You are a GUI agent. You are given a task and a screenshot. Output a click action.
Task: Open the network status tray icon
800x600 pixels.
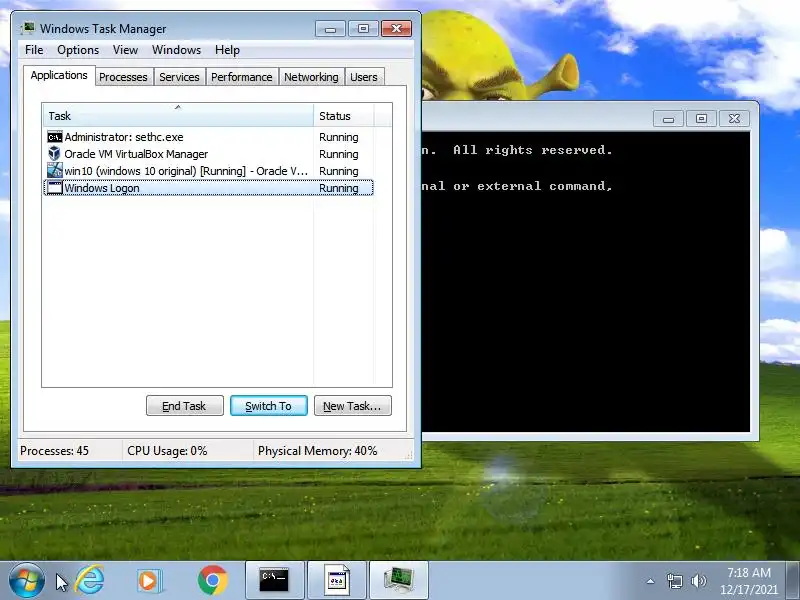[674, 581]
